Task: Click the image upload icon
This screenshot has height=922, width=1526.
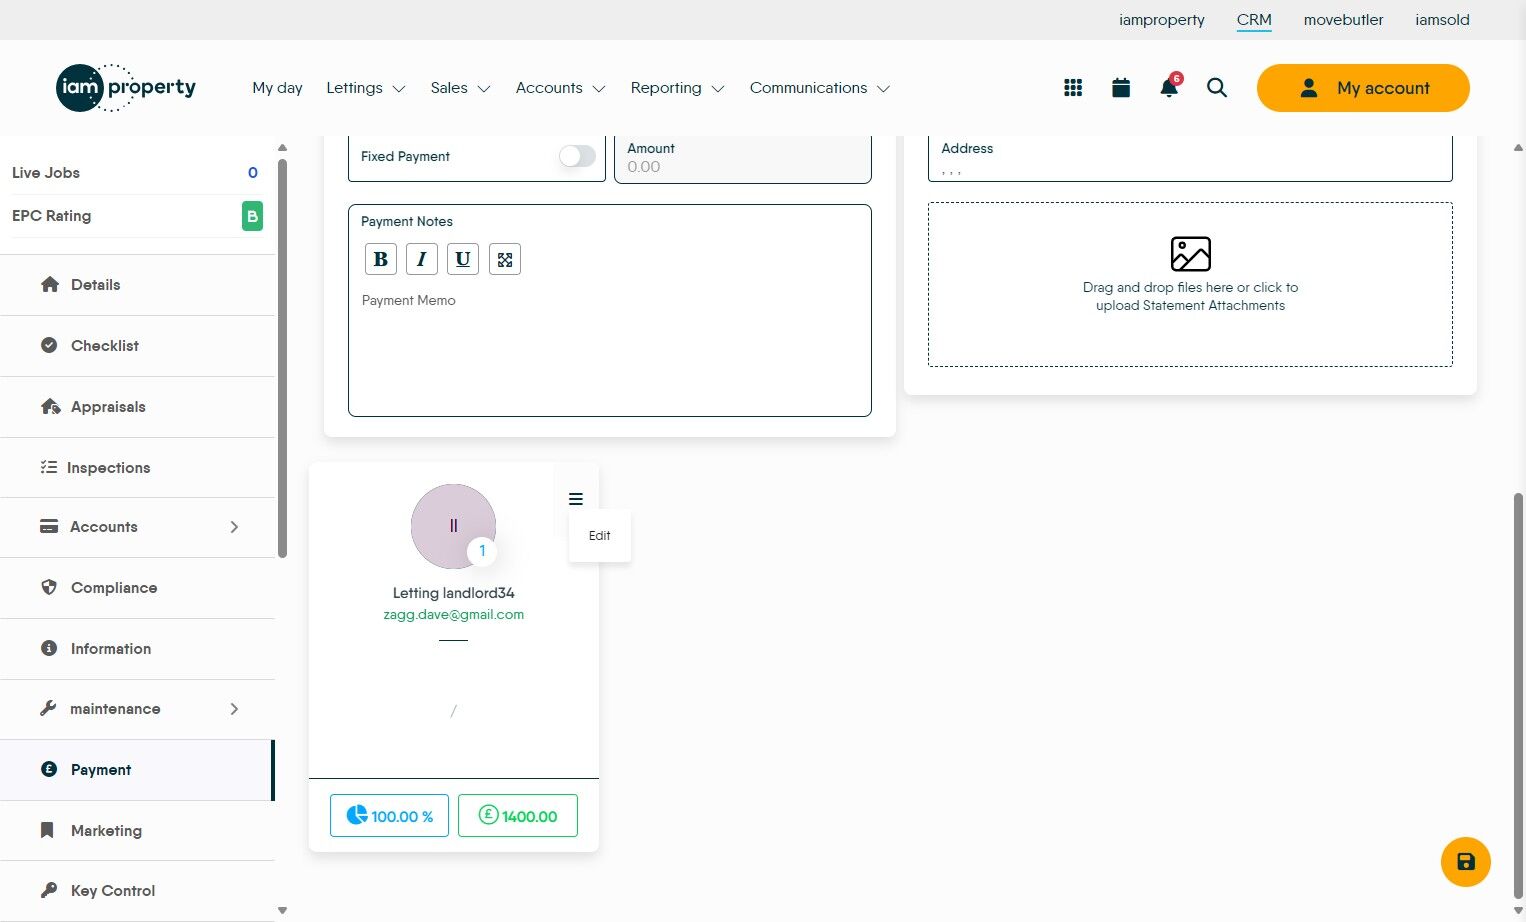Action: click(1191, 254)
